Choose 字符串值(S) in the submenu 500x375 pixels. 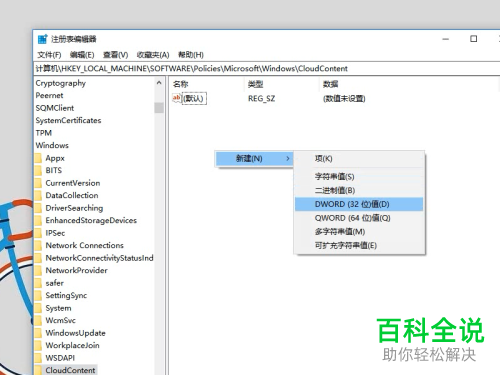[x=359, y=176]
